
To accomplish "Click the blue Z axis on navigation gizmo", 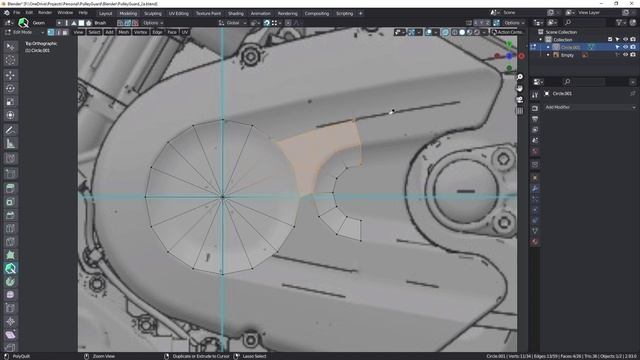I will [509, 56].
